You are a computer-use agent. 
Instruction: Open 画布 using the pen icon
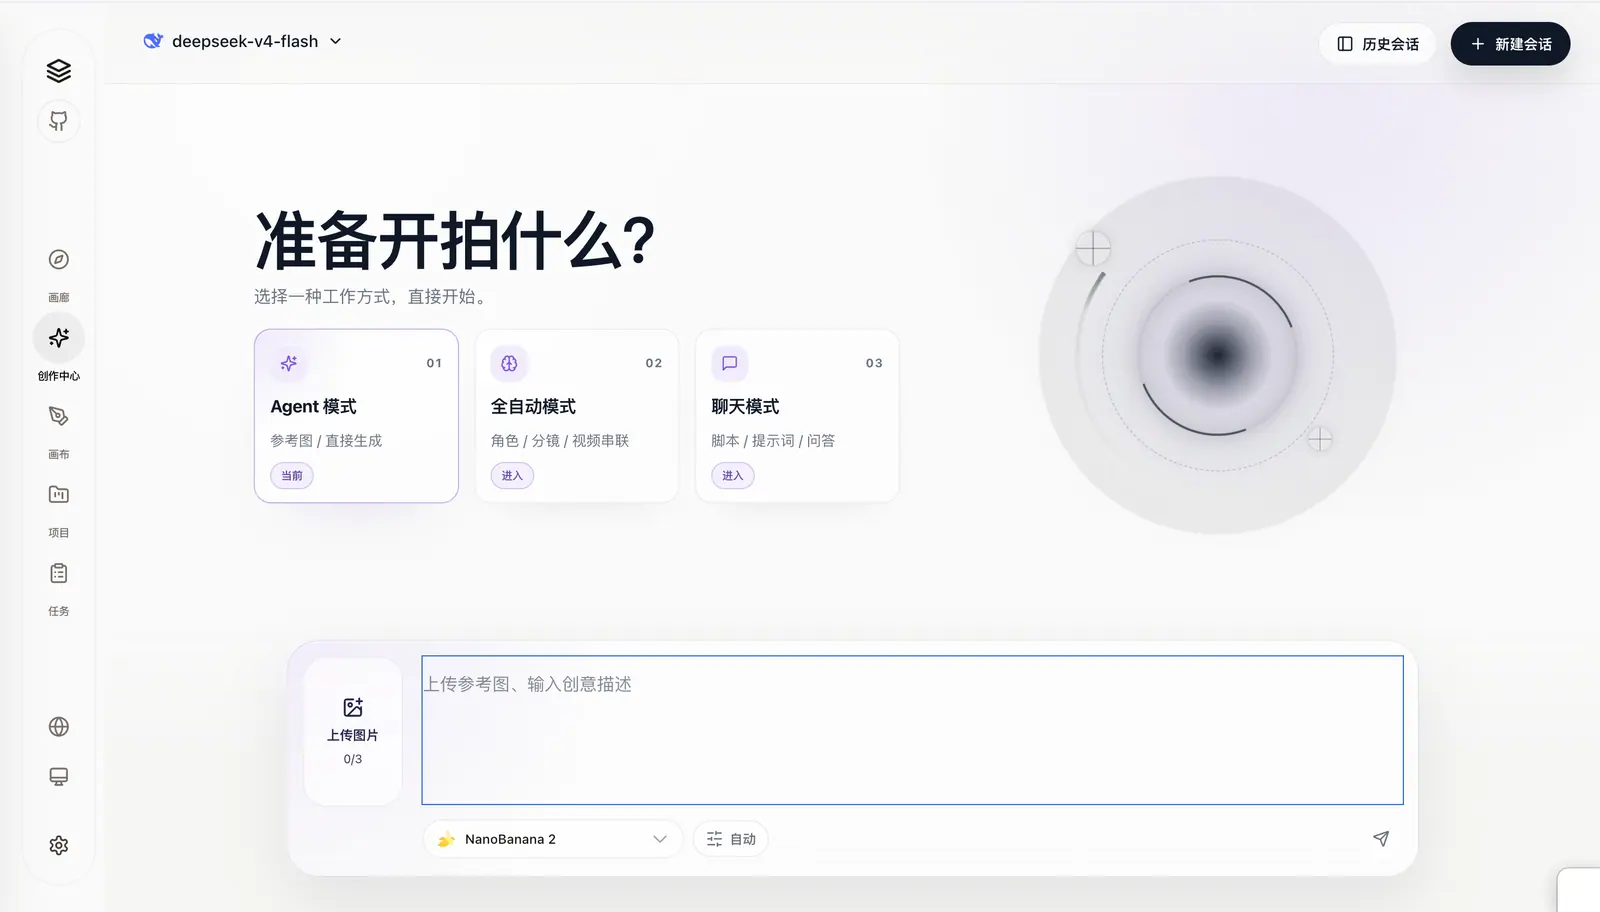59,416
